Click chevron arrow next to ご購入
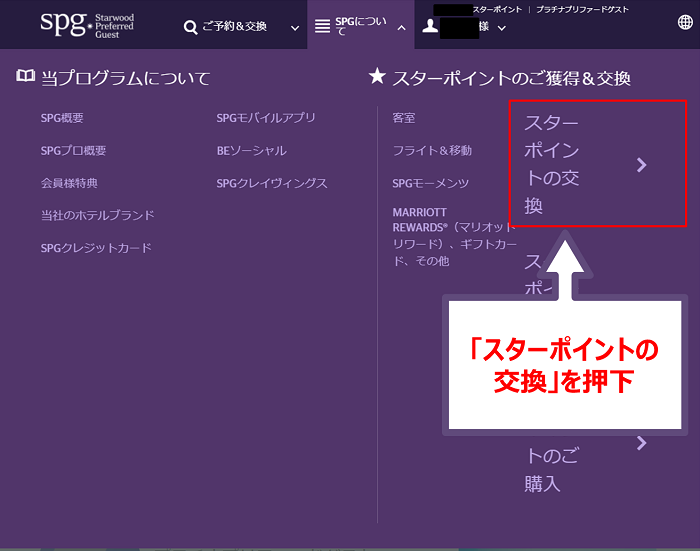The width and height of the screenshot is (700, 551). [642, 443]
